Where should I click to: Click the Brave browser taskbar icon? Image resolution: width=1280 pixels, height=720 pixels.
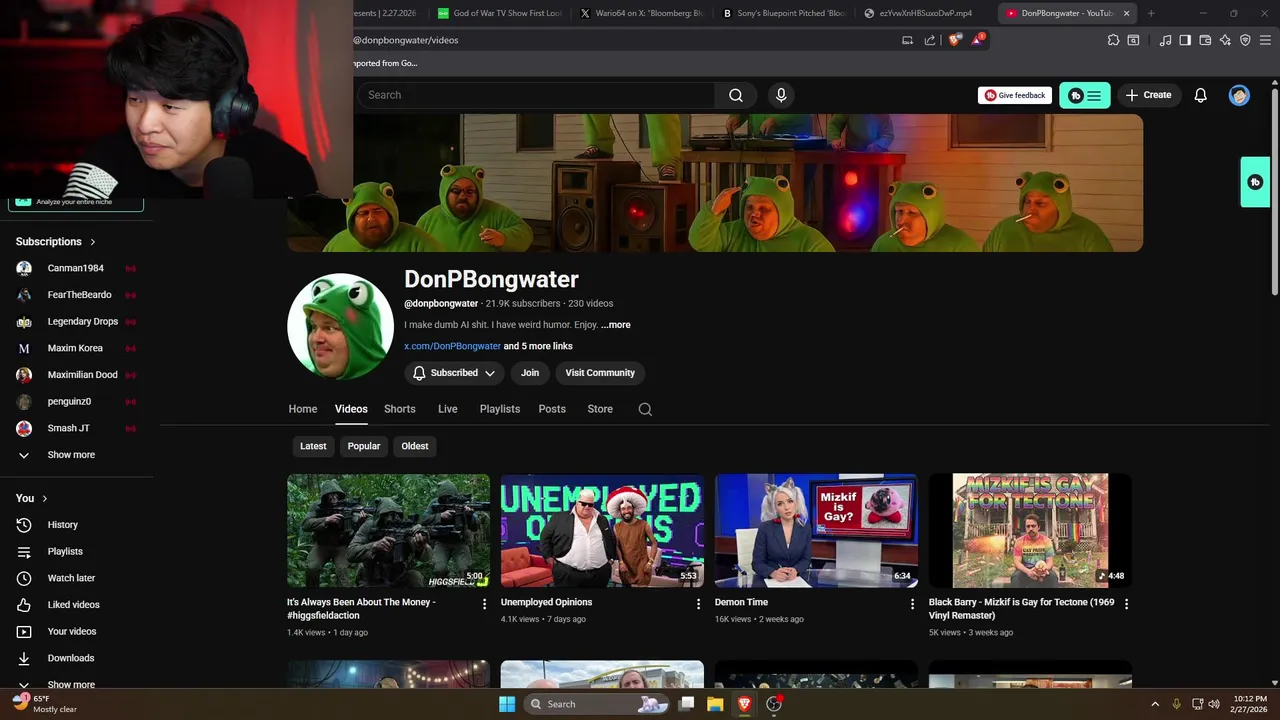click(x=744, y=704)
